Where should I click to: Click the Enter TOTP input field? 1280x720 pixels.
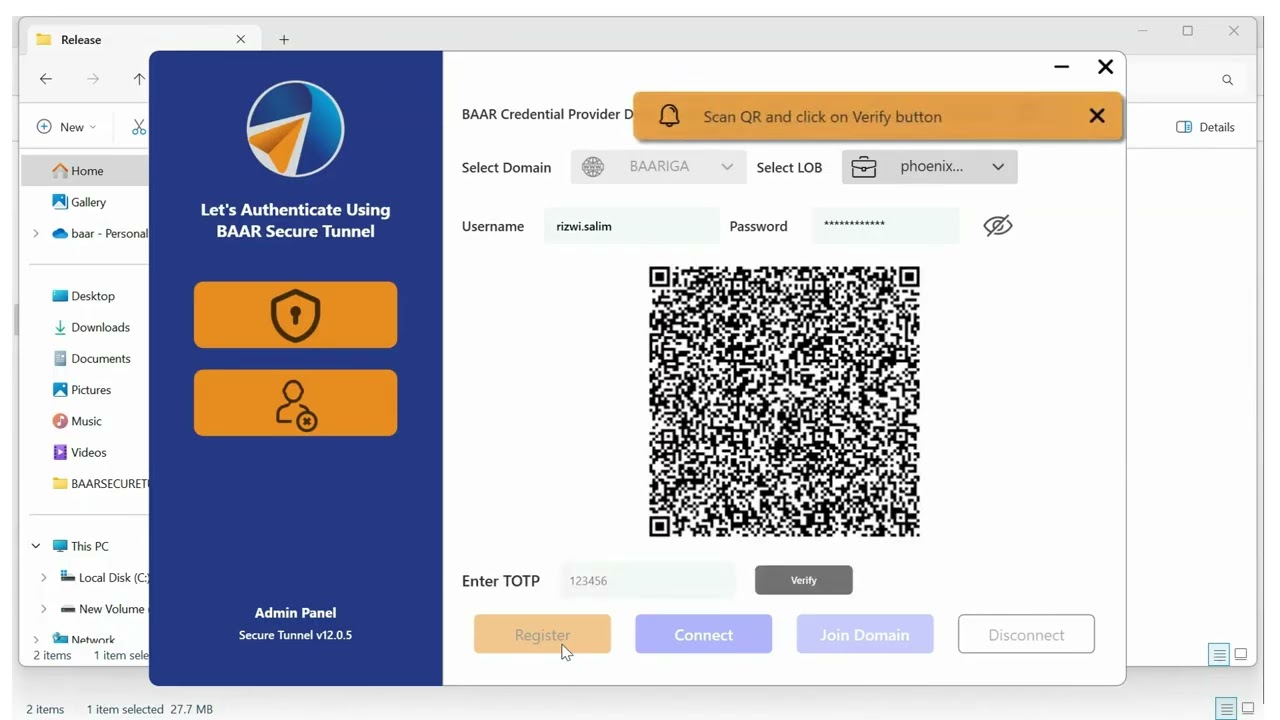648,580
